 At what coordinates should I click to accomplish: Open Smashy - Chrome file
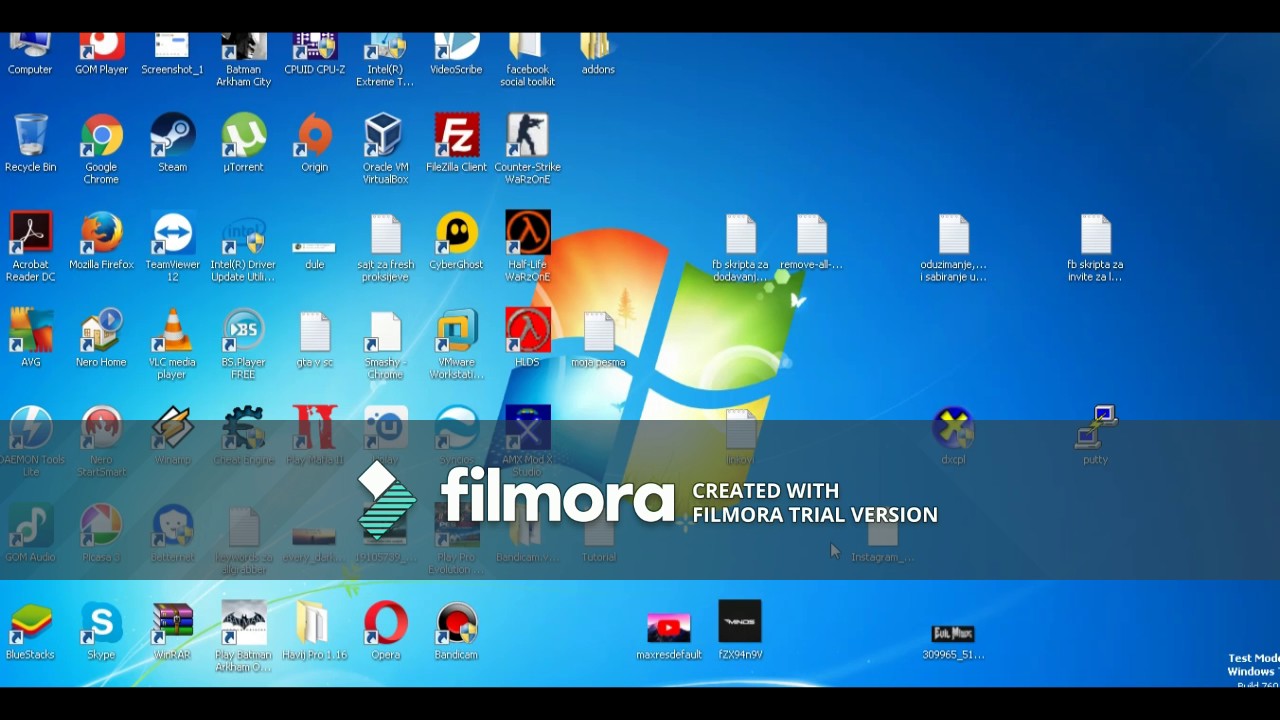tap(385, 331)
